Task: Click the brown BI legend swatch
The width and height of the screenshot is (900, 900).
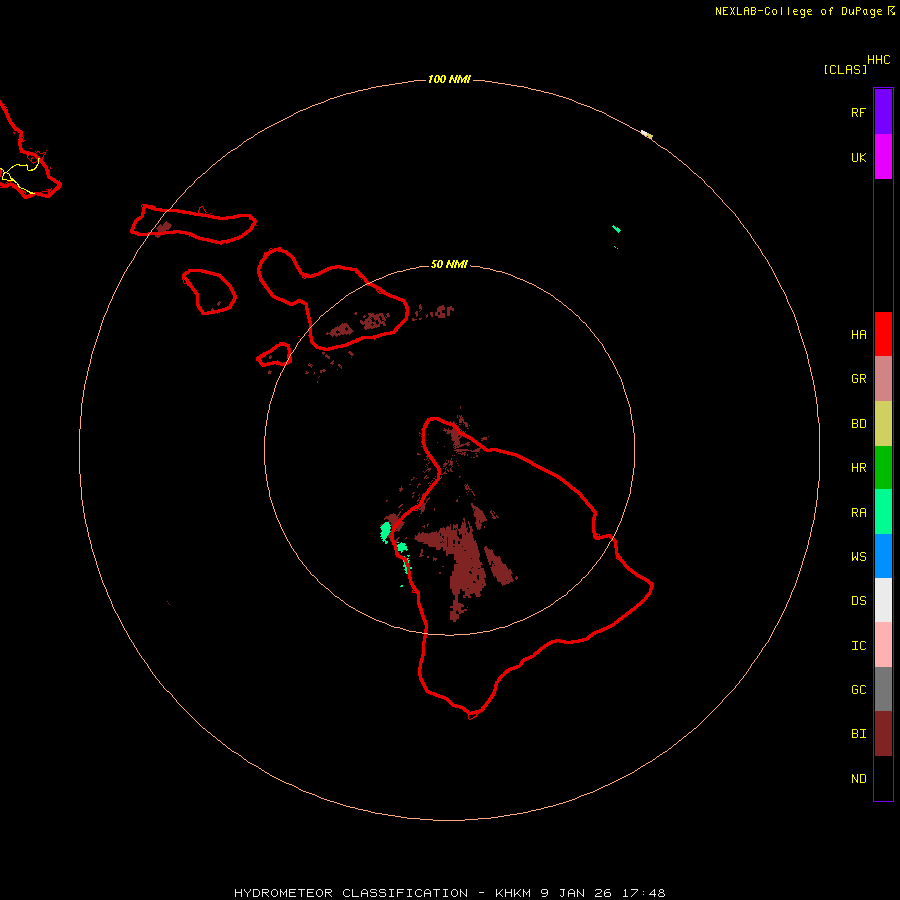Action: (883, 734)
